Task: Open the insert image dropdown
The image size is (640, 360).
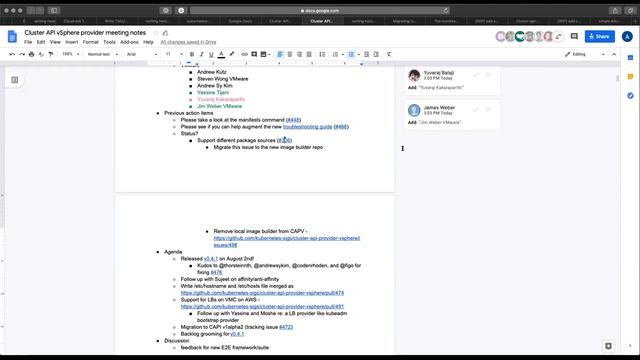Action: (x=266, y=54)
